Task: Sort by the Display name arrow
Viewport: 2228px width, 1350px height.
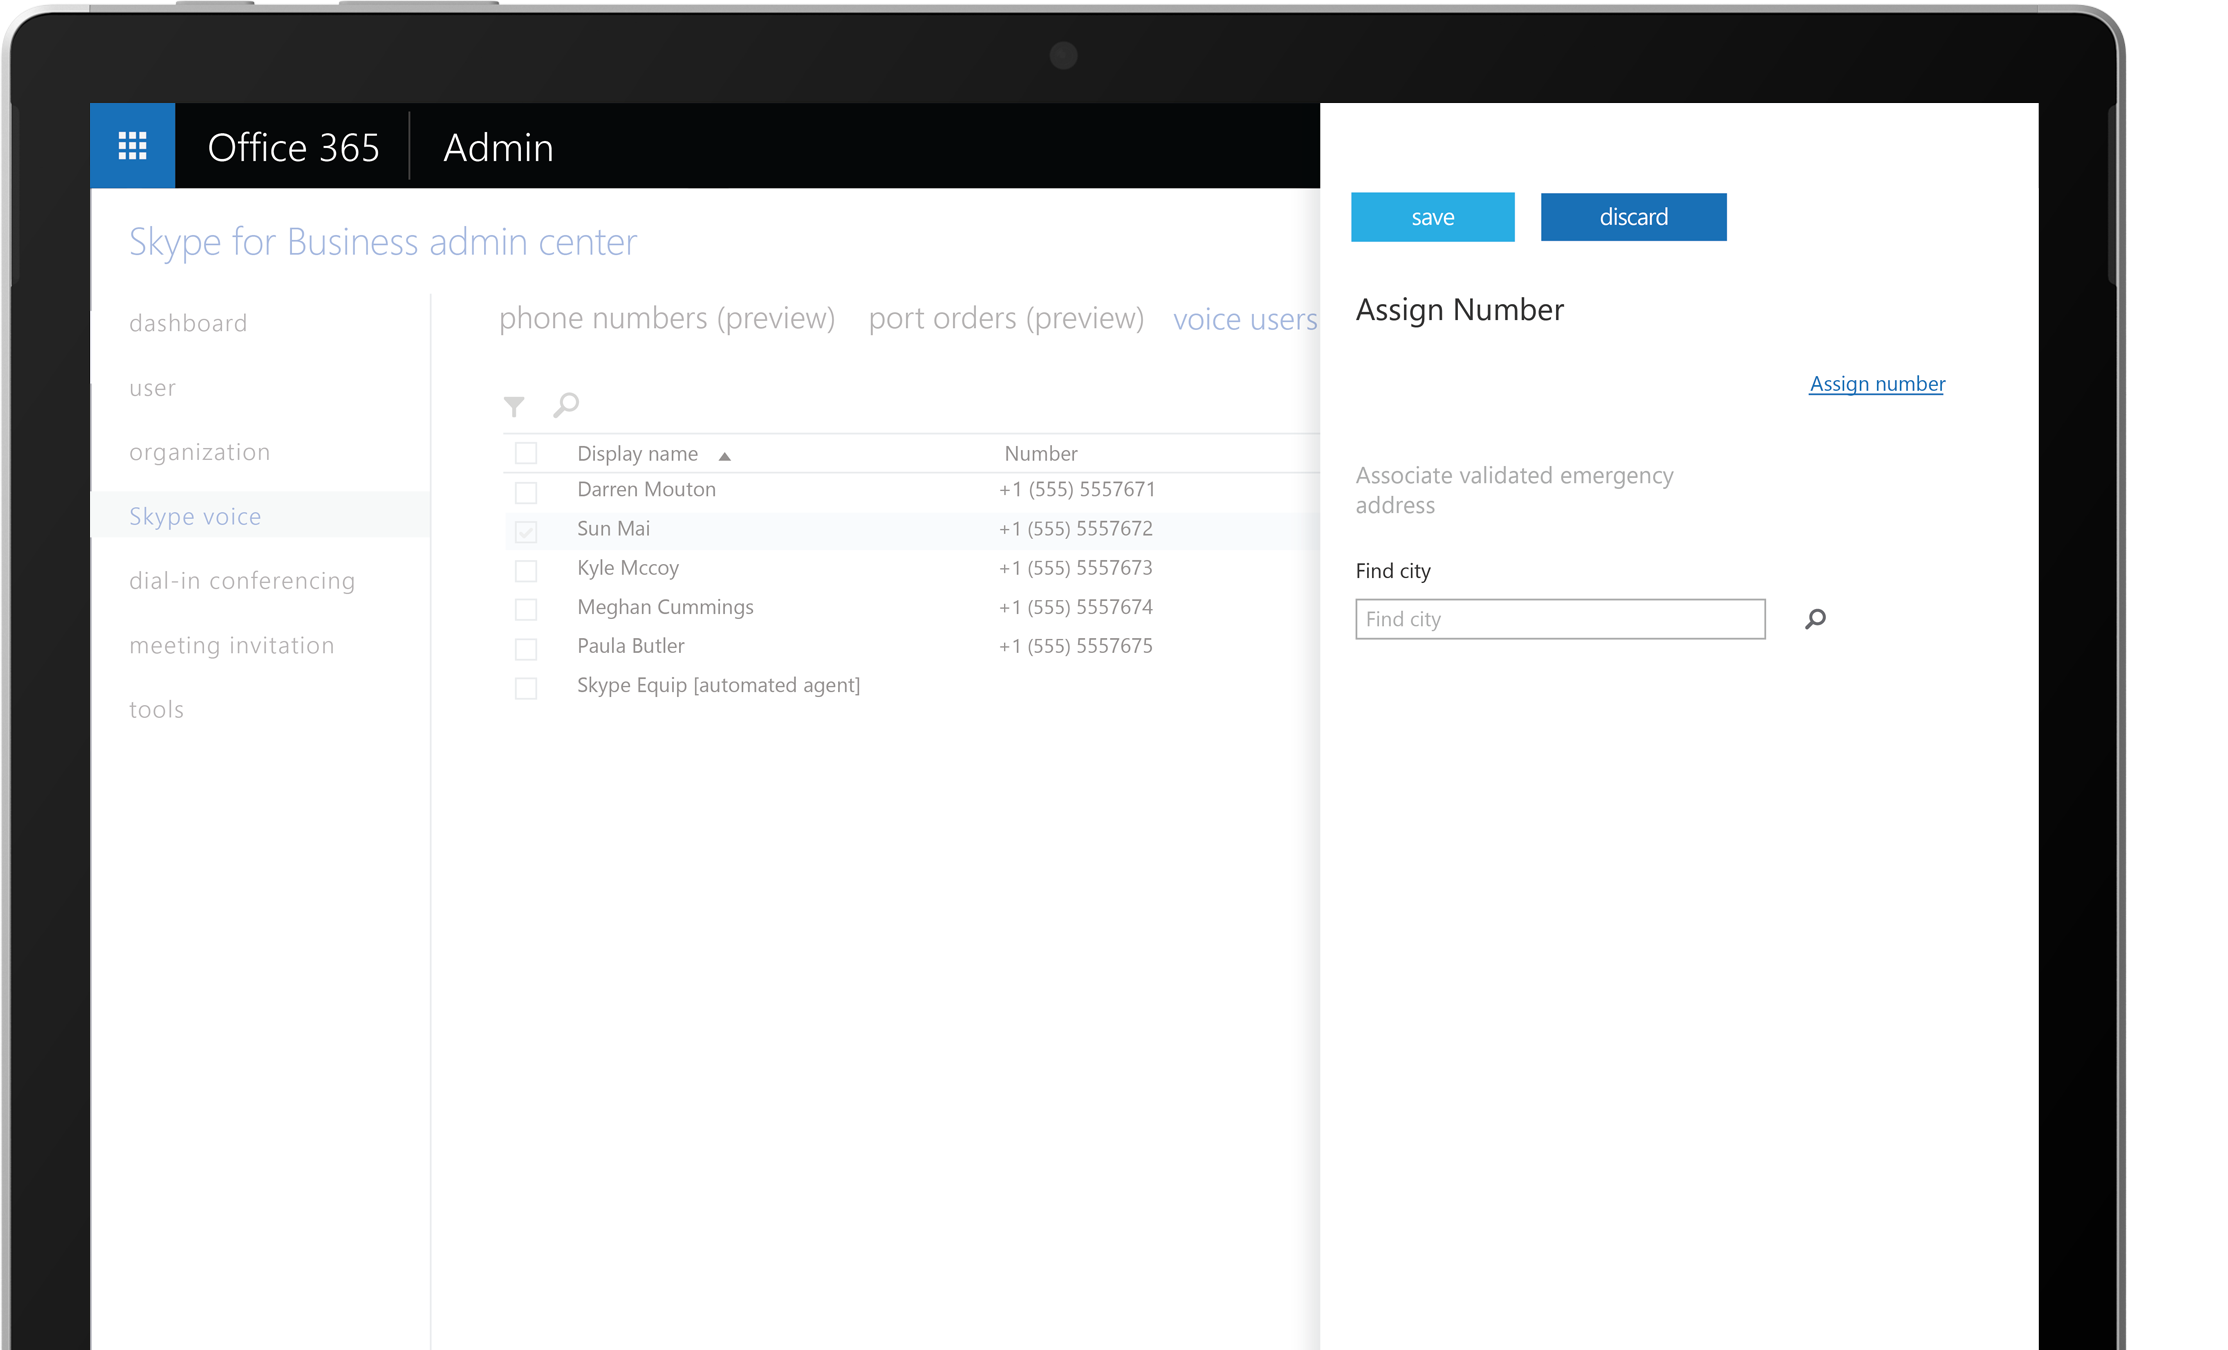Action: [x=725, y=456]
